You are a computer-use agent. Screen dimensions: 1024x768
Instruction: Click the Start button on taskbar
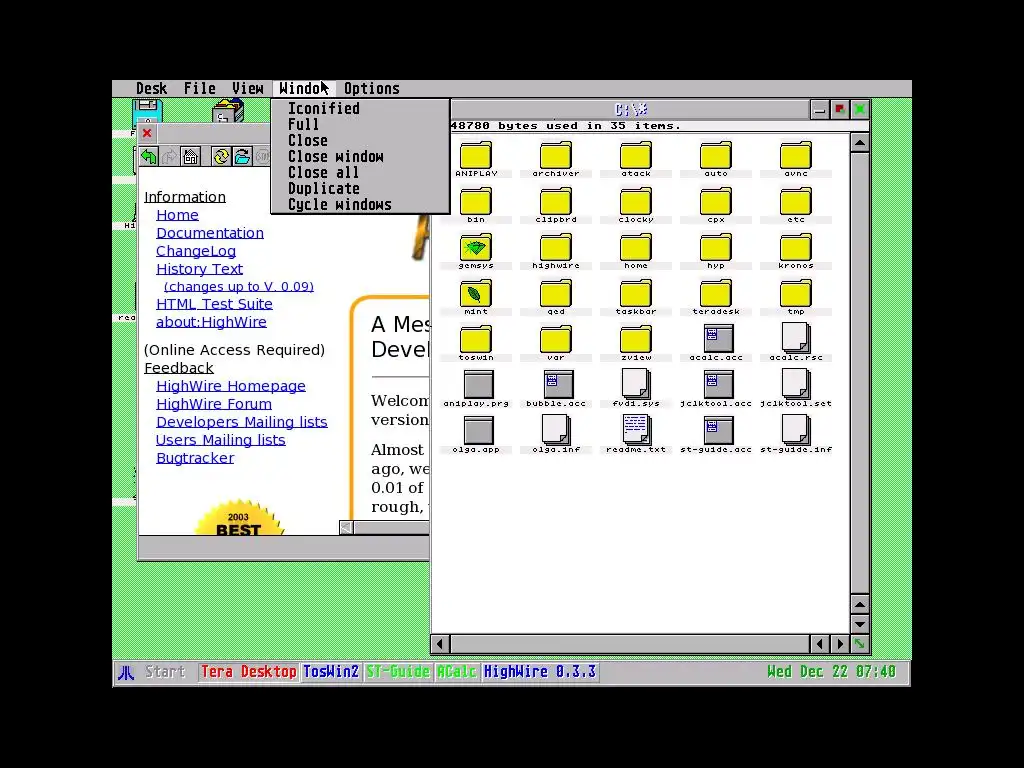tap(165, 672)
